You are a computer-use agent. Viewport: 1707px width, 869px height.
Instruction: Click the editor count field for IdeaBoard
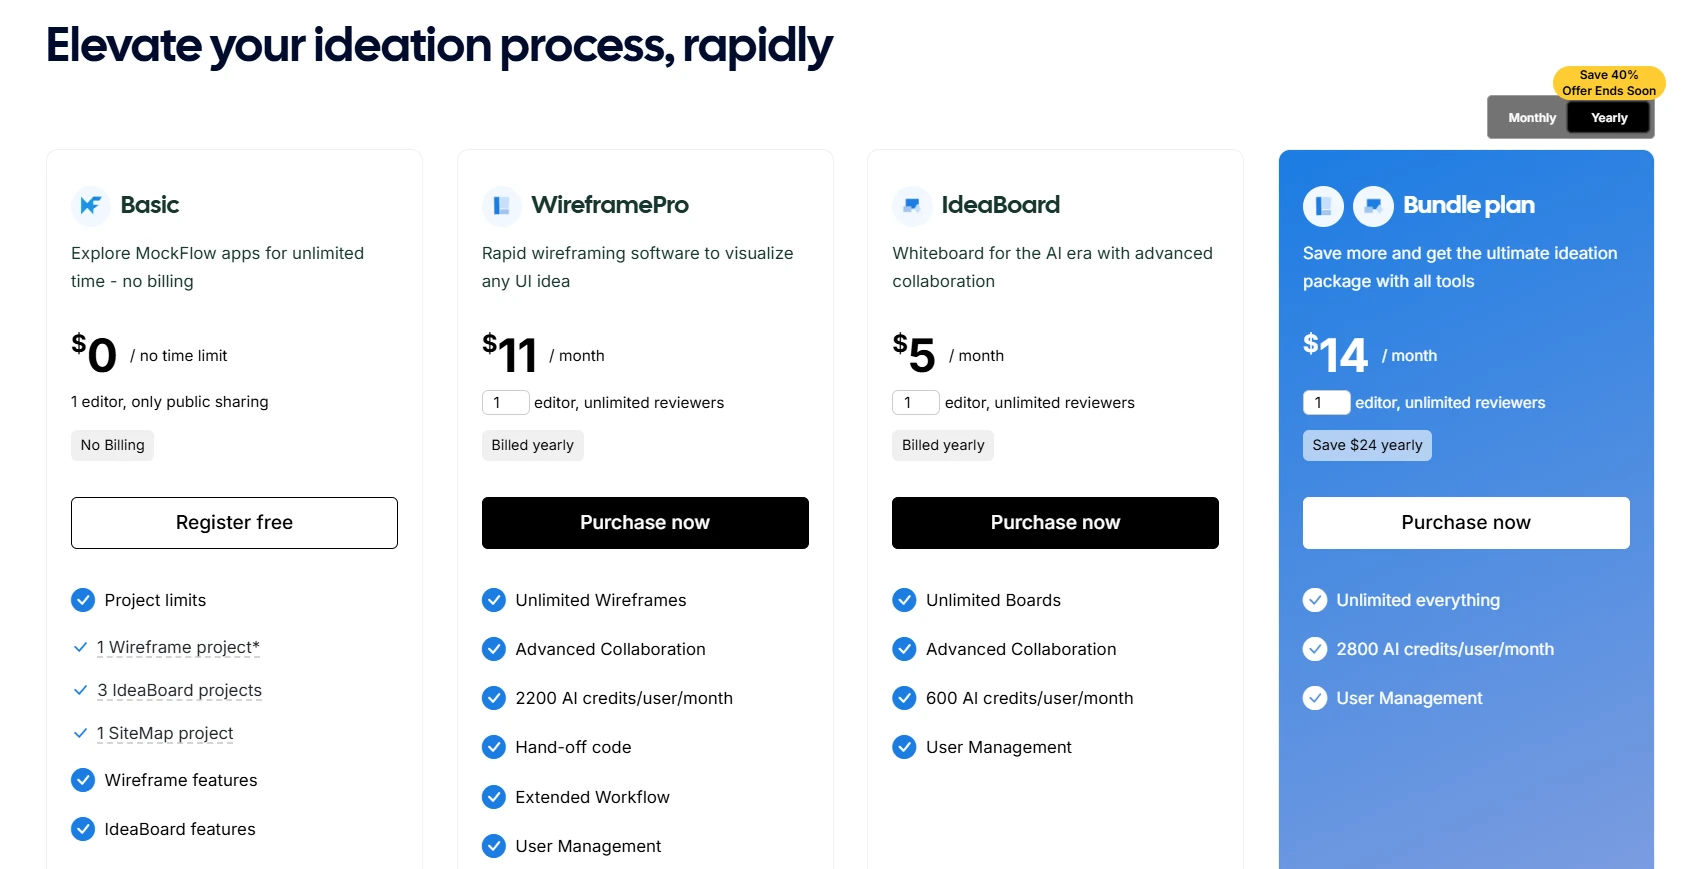(x=915, y=402)
